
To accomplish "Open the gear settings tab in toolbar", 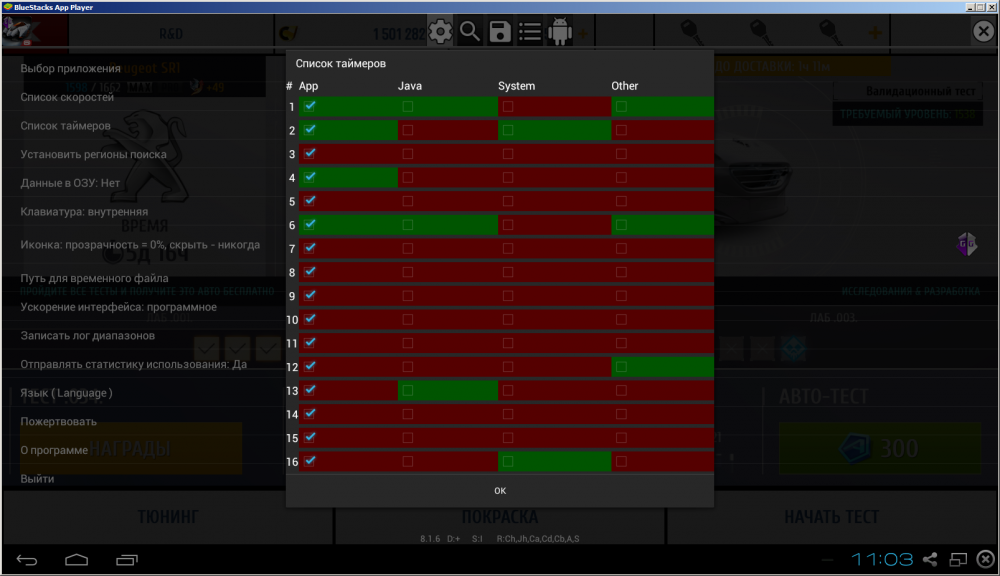I will click(x=441, y=32).
